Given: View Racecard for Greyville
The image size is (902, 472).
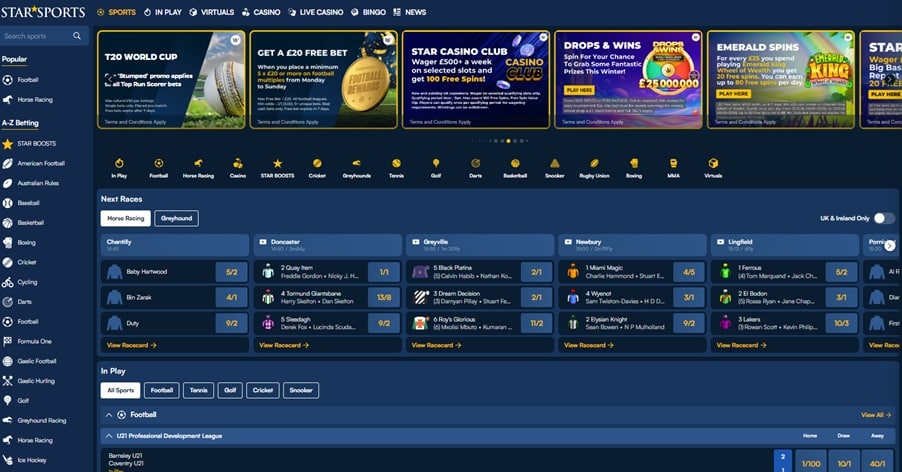Looking at the screenshot, I should point(437,346).
